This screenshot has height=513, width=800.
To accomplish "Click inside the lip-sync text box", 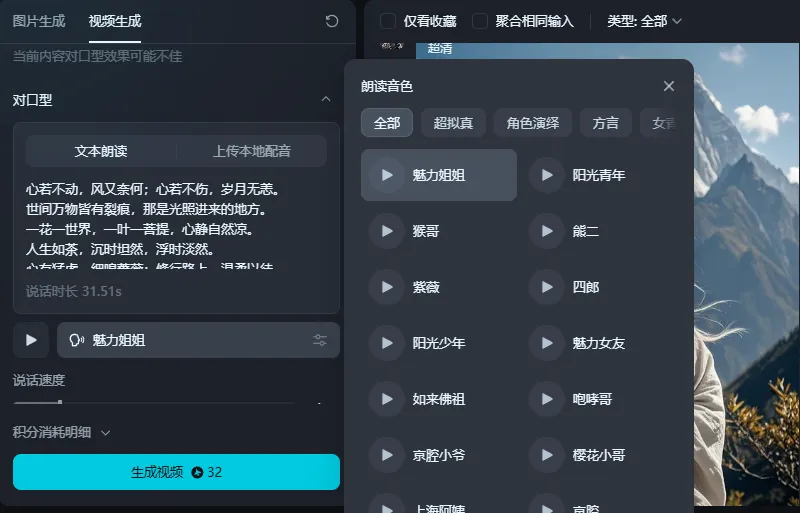I will [176, 225].
